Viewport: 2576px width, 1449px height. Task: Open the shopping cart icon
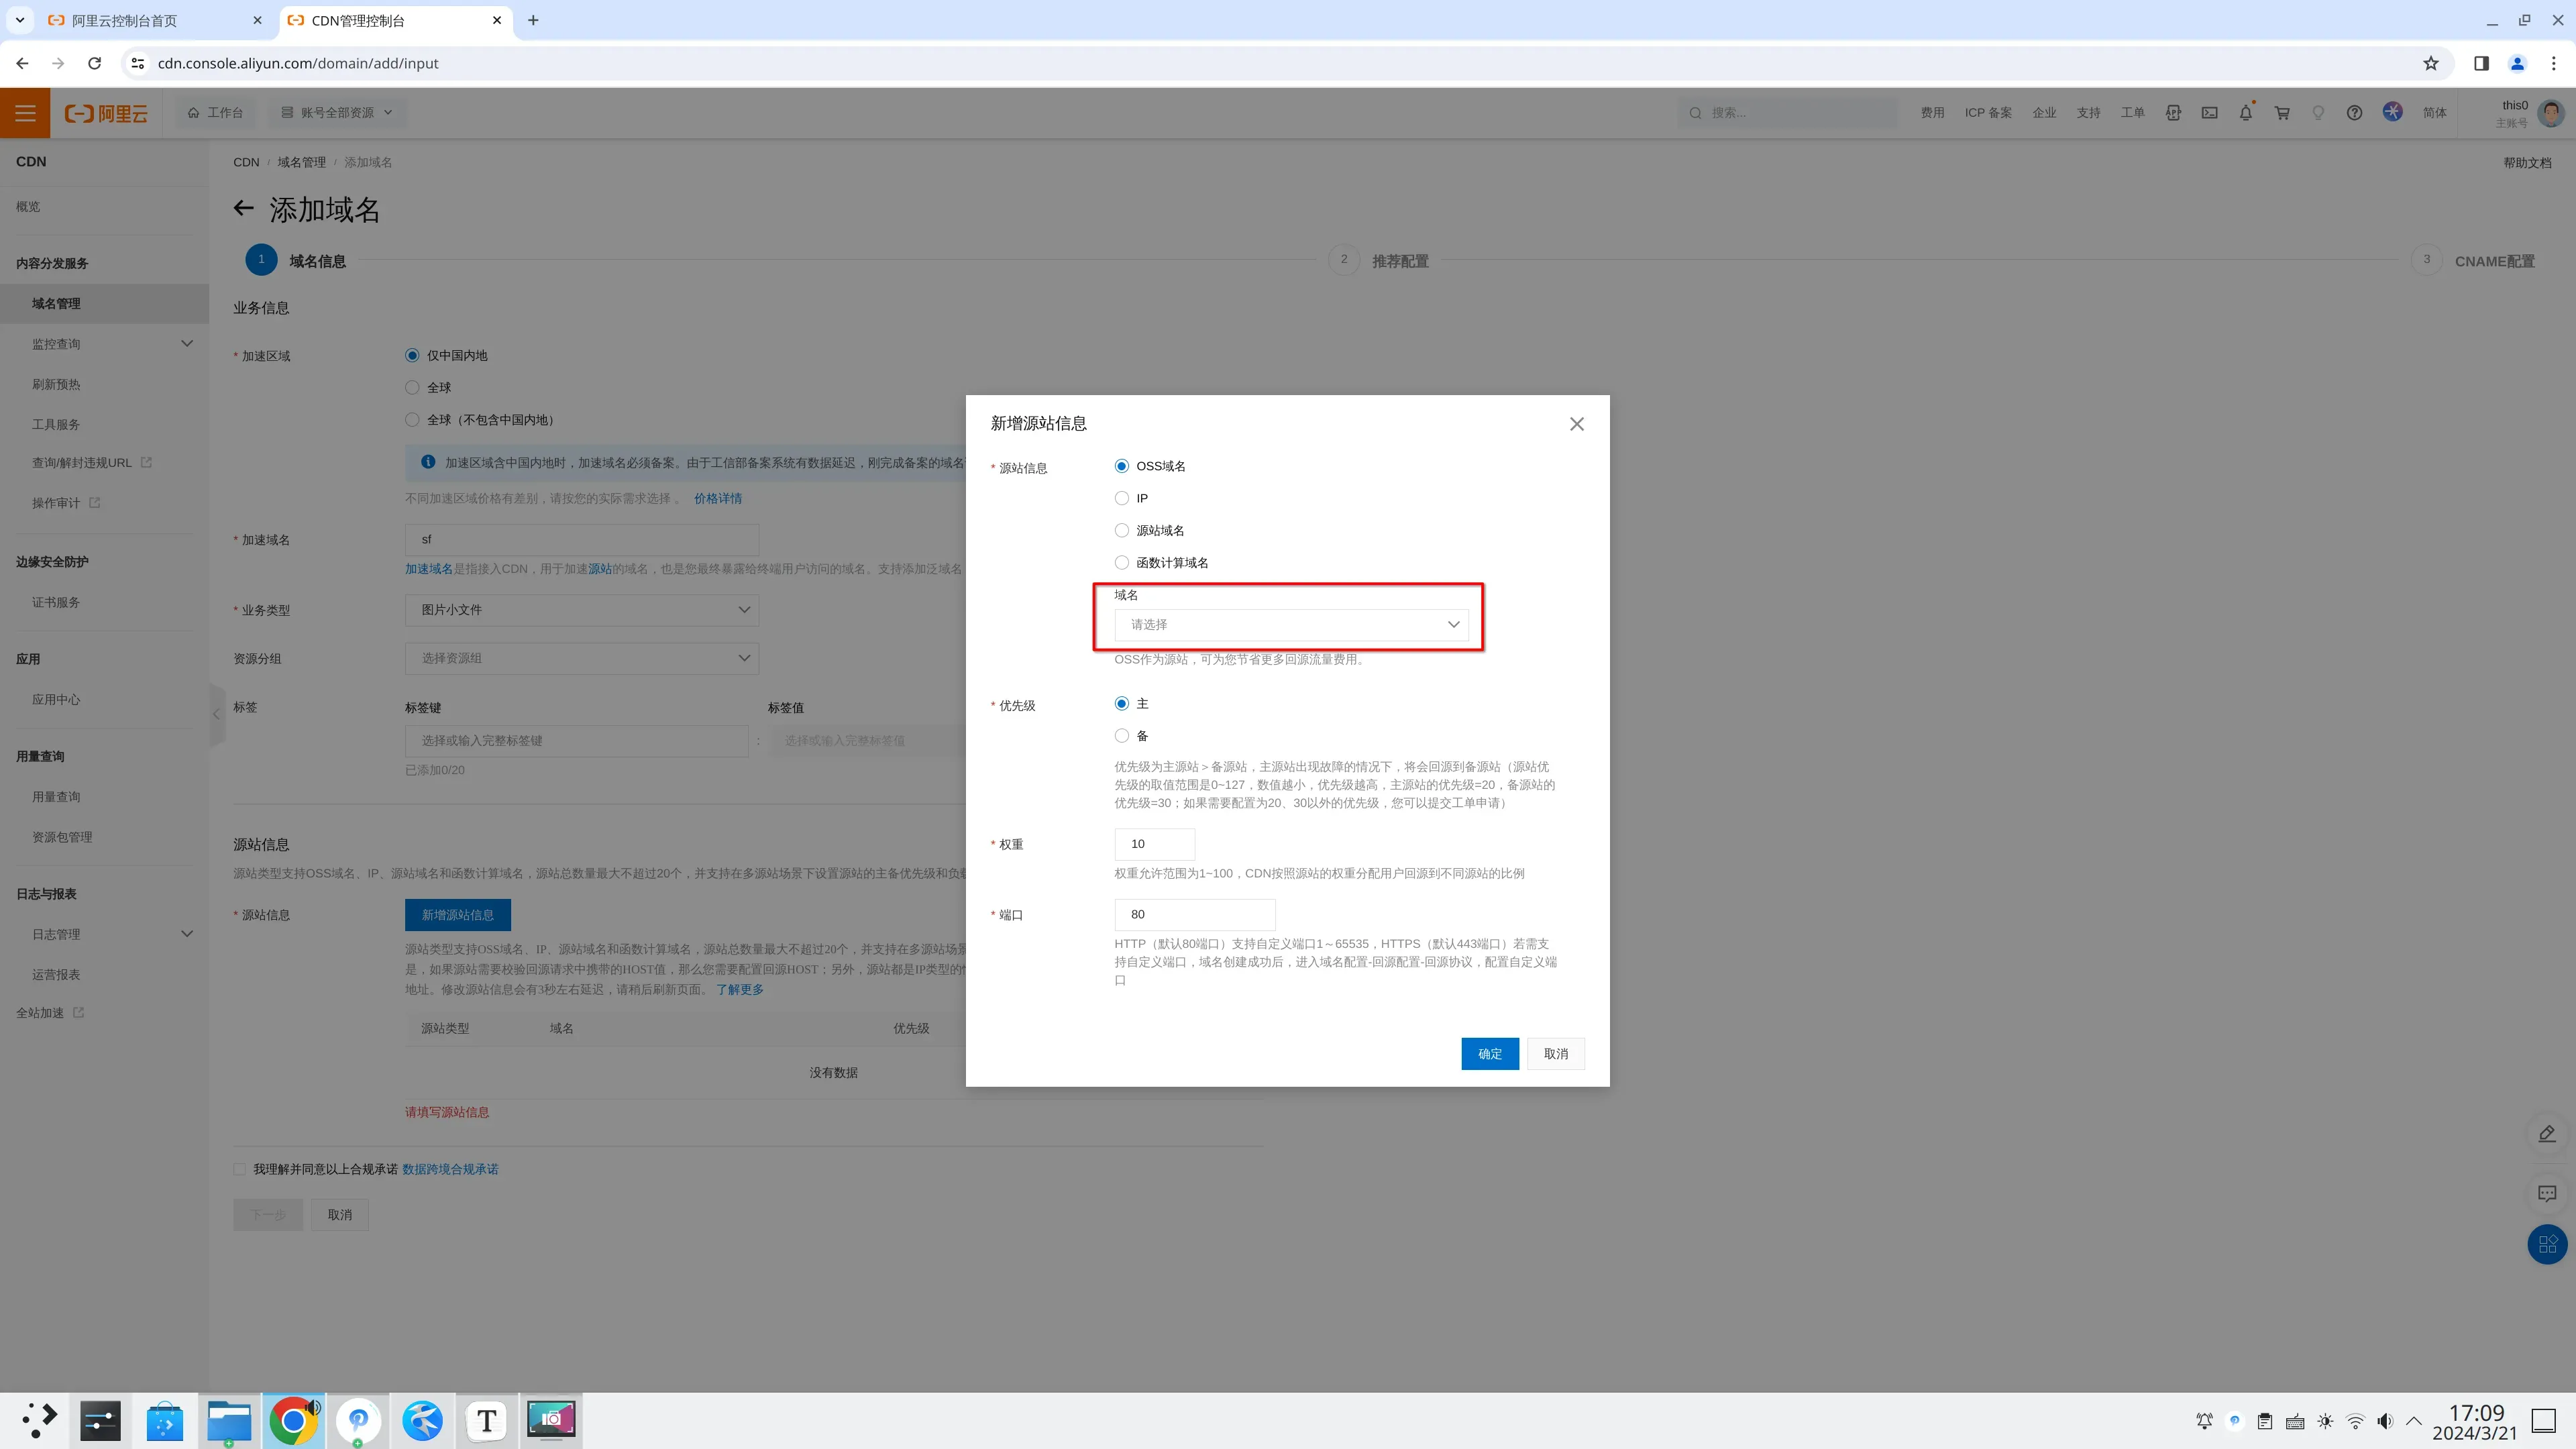click(x=2282, y=113)
